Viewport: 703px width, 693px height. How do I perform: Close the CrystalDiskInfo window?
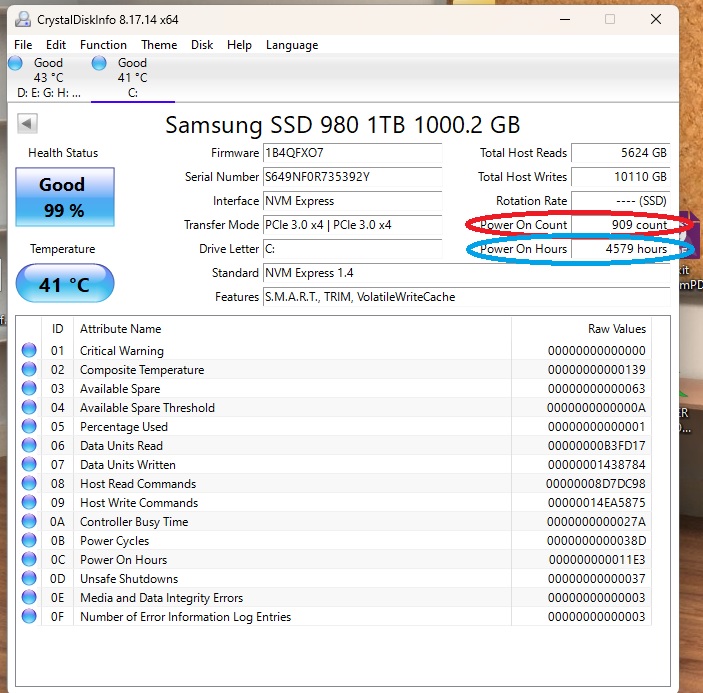[x=656, y=19]
